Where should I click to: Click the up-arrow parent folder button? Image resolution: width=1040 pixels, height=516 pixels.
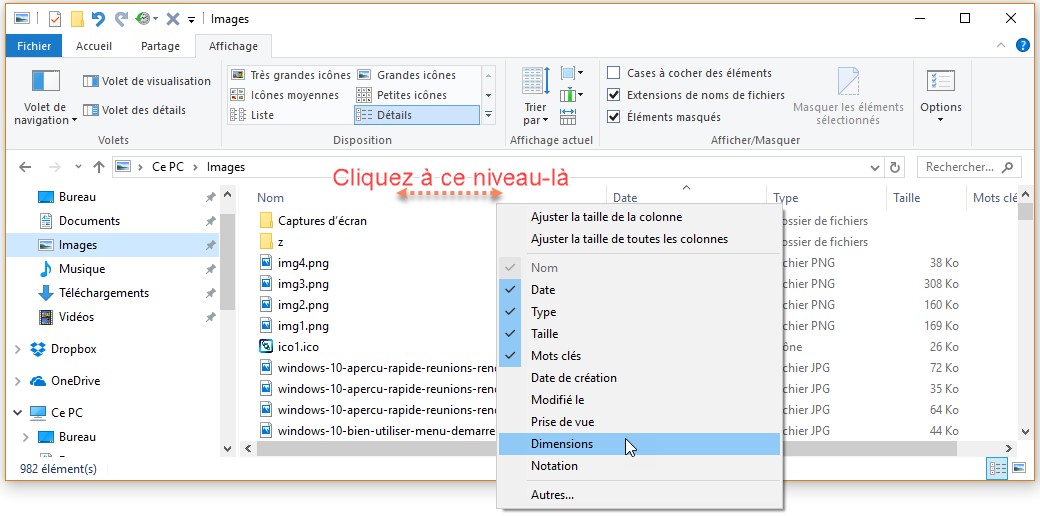click(x=98, y=168)
